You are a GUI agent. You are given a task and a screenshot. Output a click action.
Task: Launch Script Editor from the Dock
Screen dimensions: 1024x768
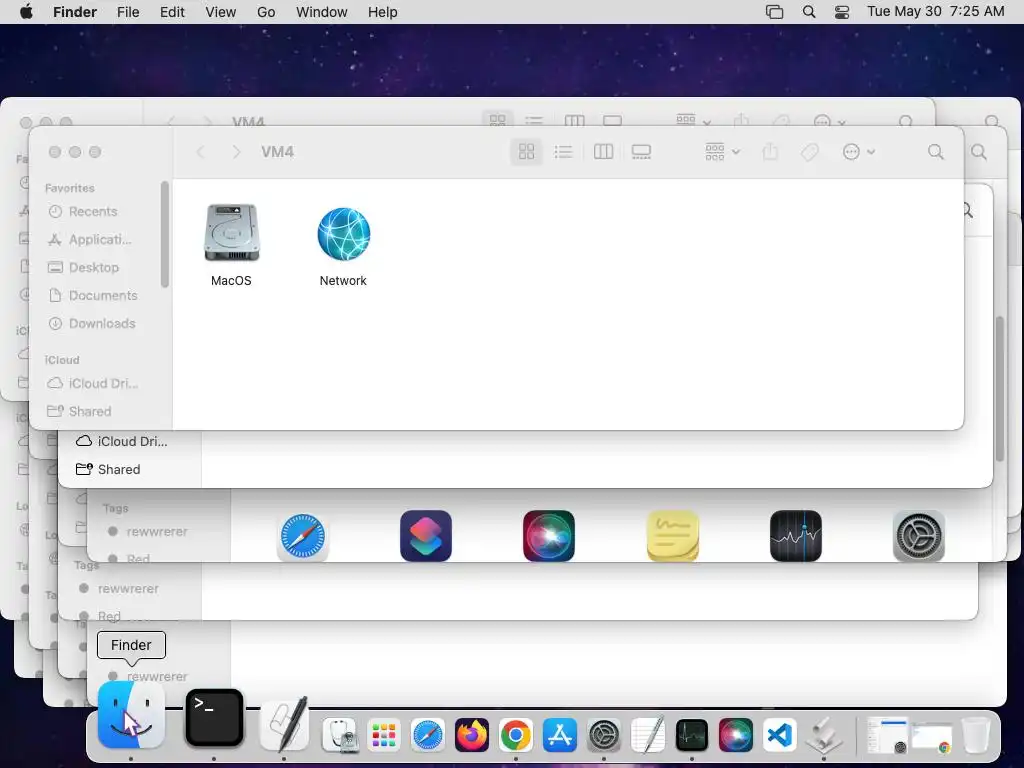(x=284, y=724)
